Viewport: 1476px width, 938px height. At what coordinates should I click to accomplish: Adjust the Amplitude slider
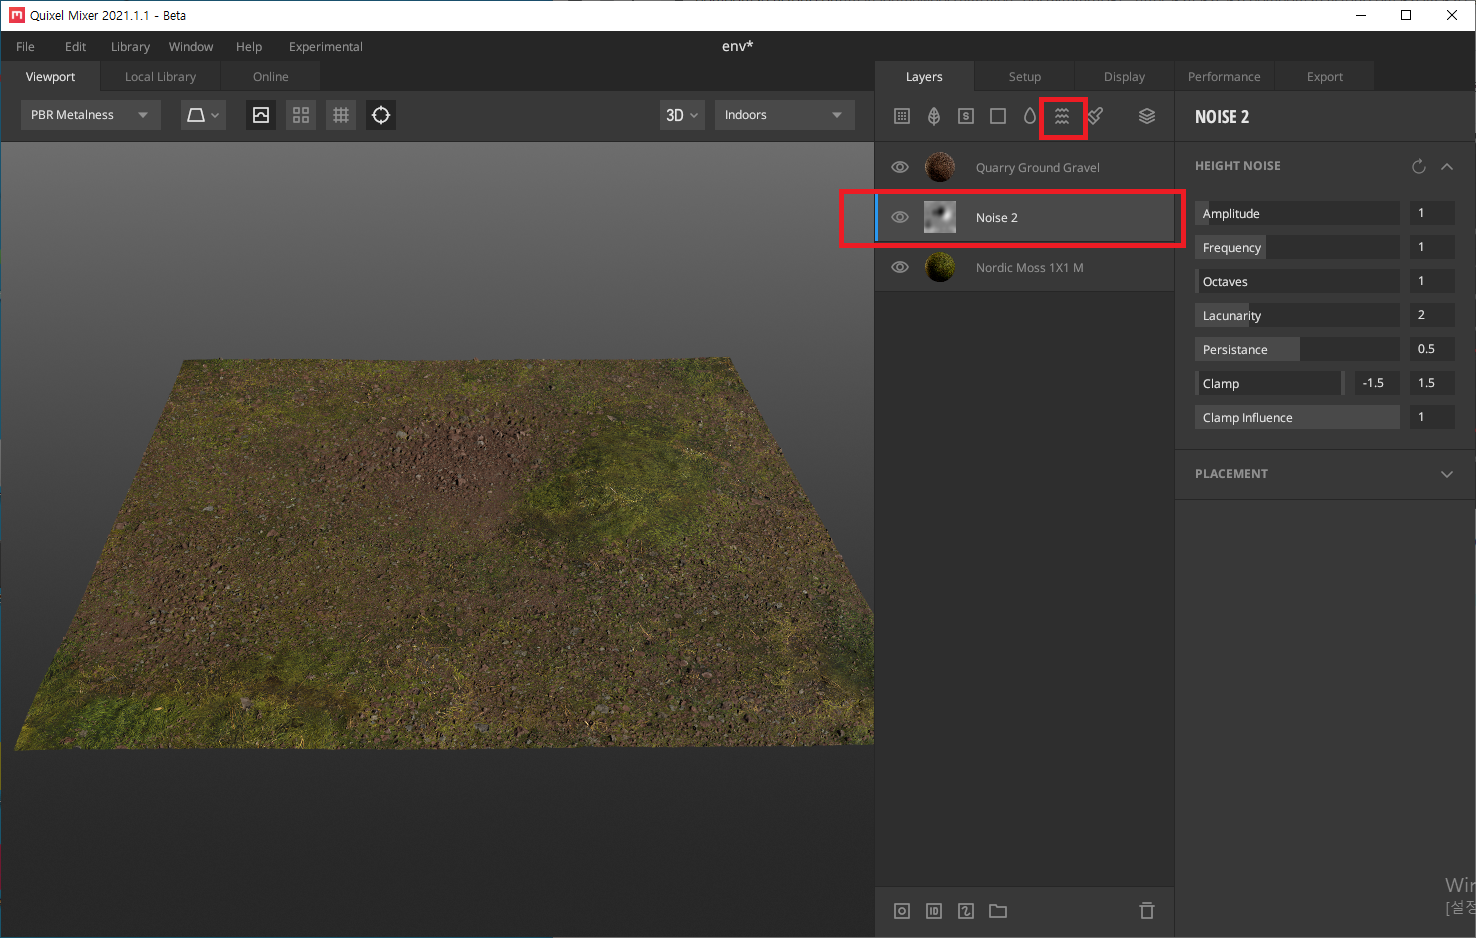click(x=1297, y=213)
